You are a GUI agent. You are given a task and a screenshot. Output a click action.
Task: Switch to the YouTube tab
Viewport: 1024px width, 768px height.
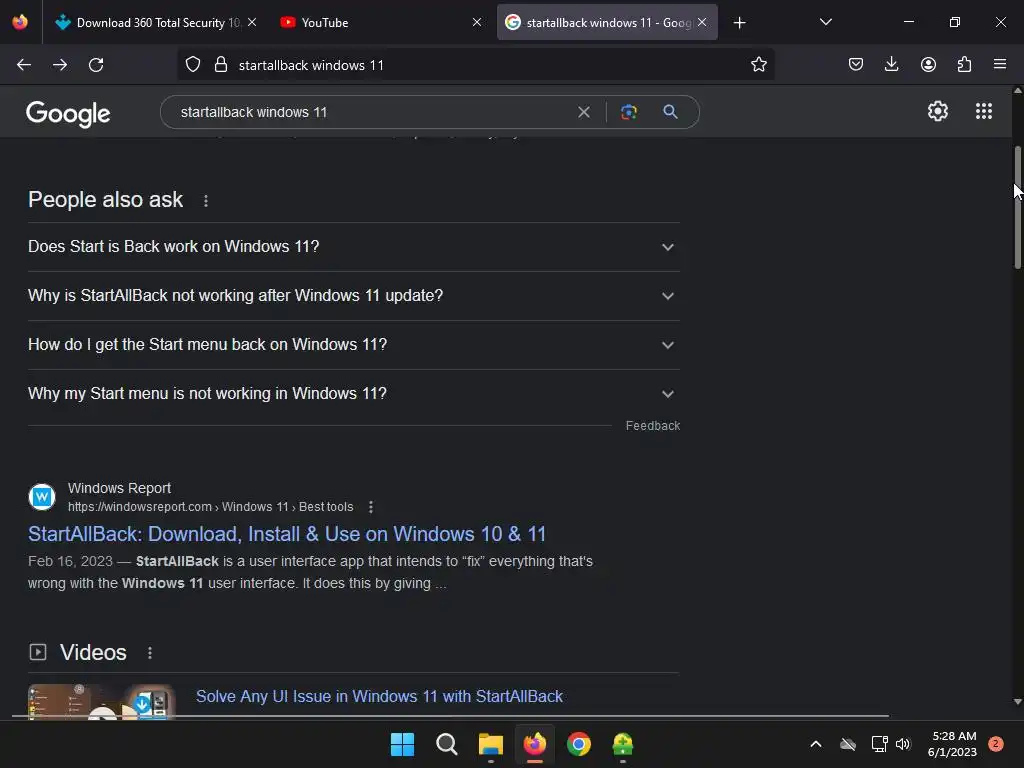tap(379, 23)
